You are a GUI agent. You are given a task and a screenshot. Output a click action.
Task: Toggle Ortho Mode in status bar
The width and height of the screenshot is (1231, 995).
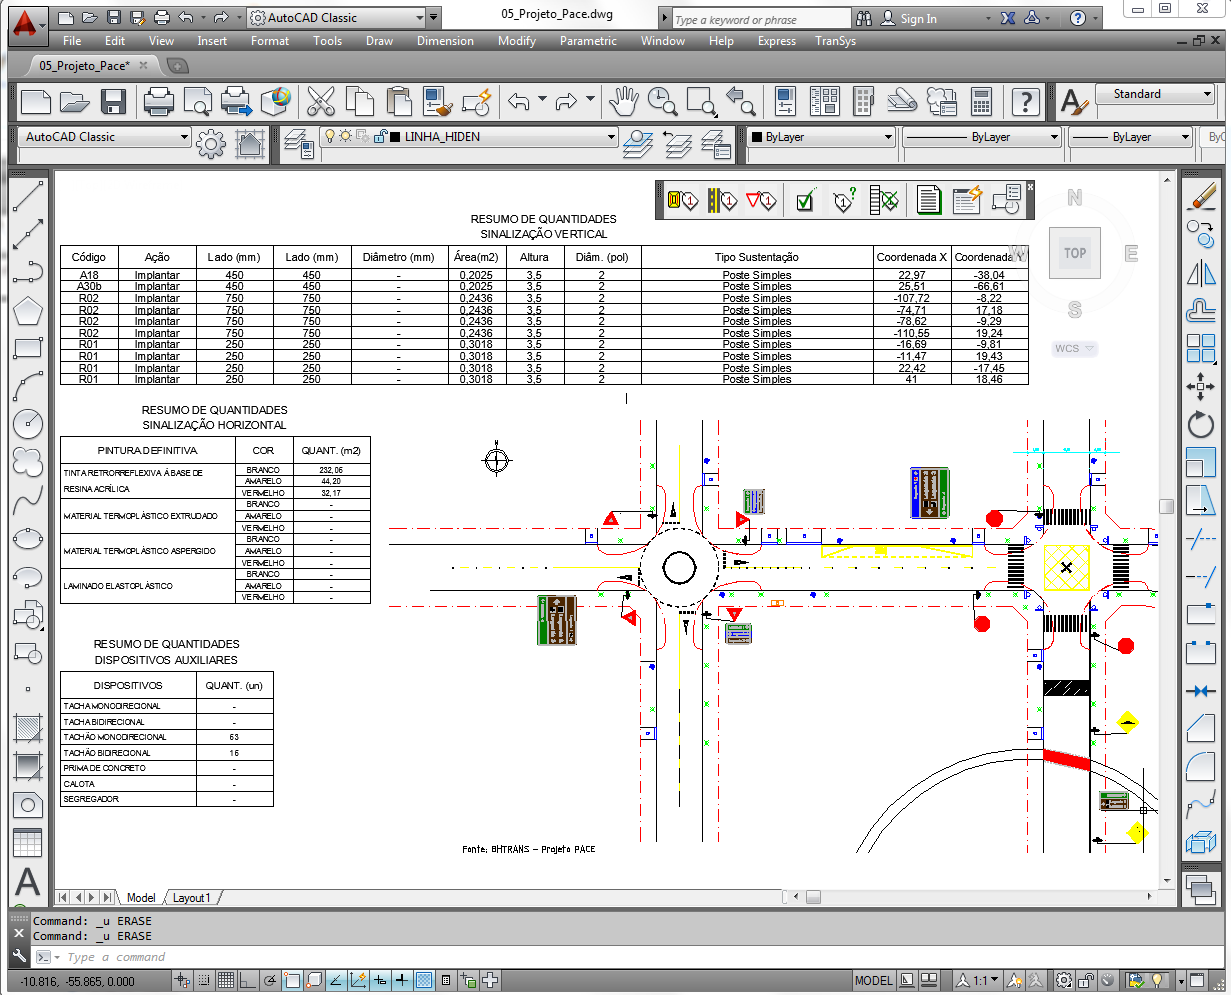click(x=247, y=980)
